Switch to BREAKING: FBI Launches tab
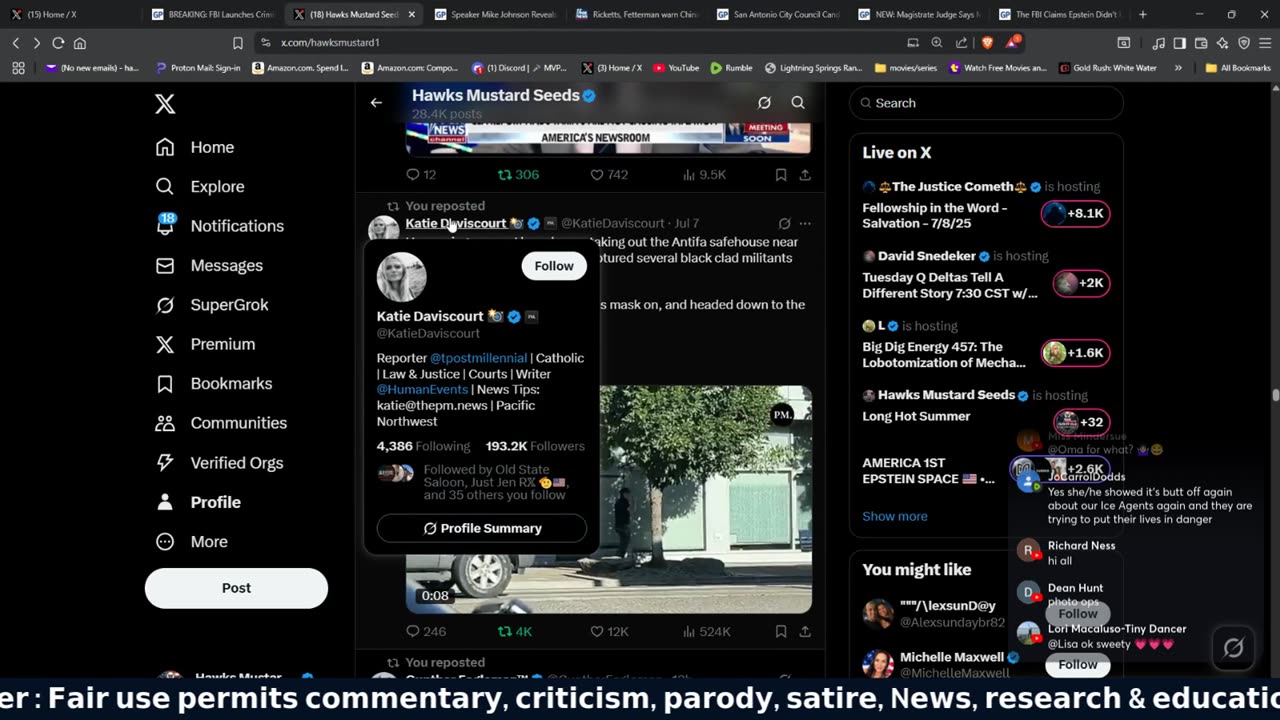 pos(213,14)
